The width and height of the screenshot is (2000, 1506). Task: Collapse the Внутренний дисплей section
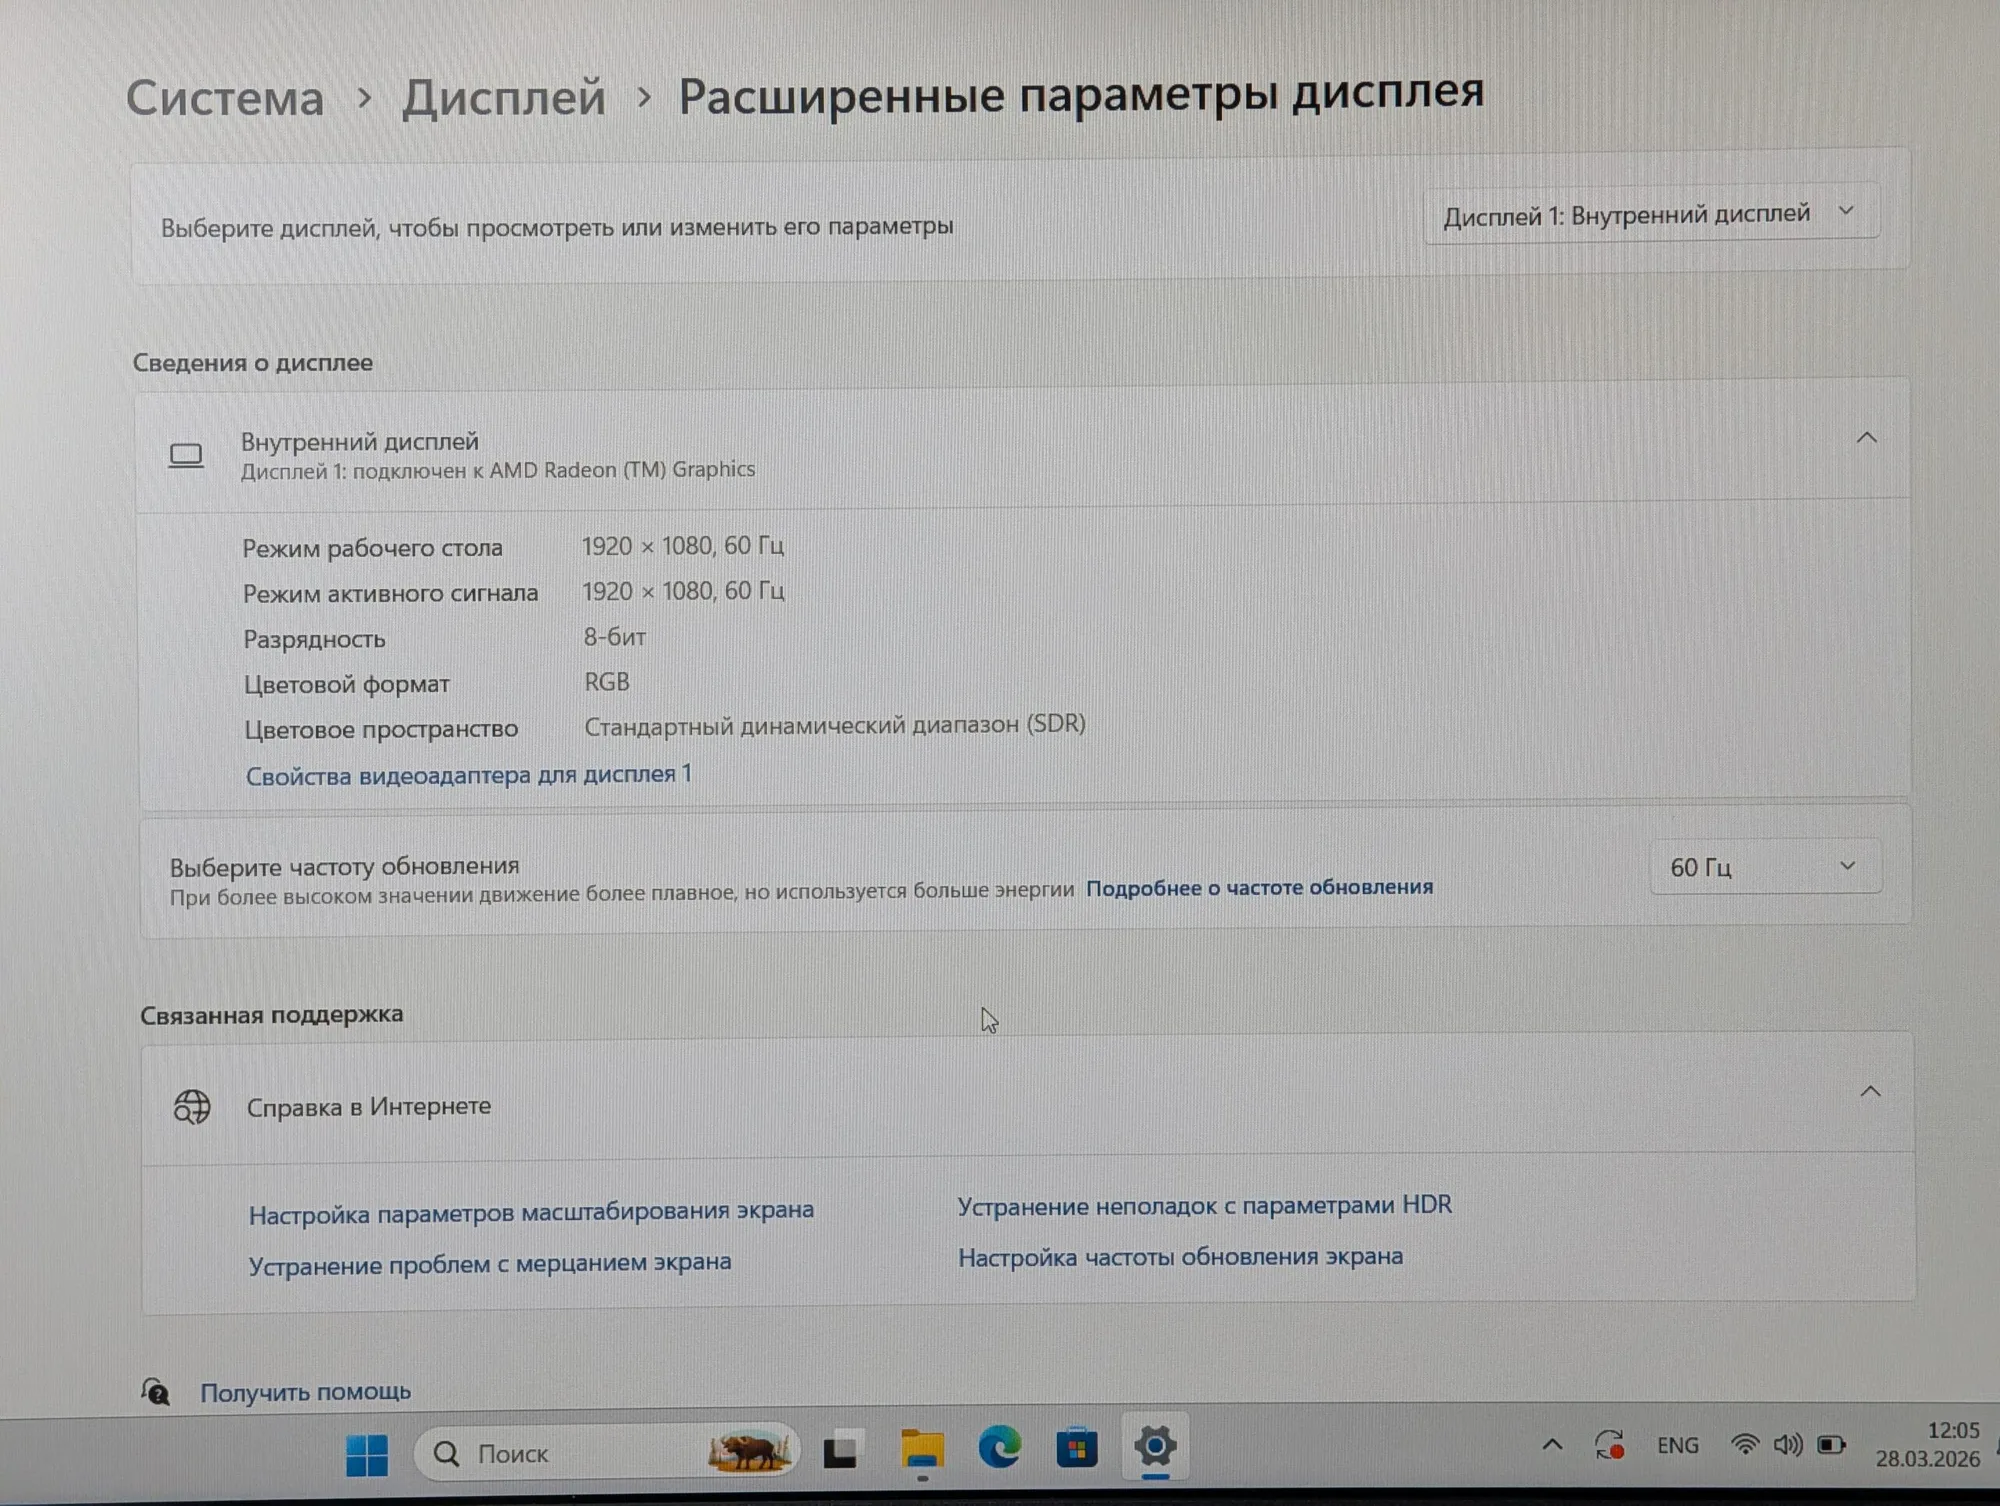(1866, 437)
